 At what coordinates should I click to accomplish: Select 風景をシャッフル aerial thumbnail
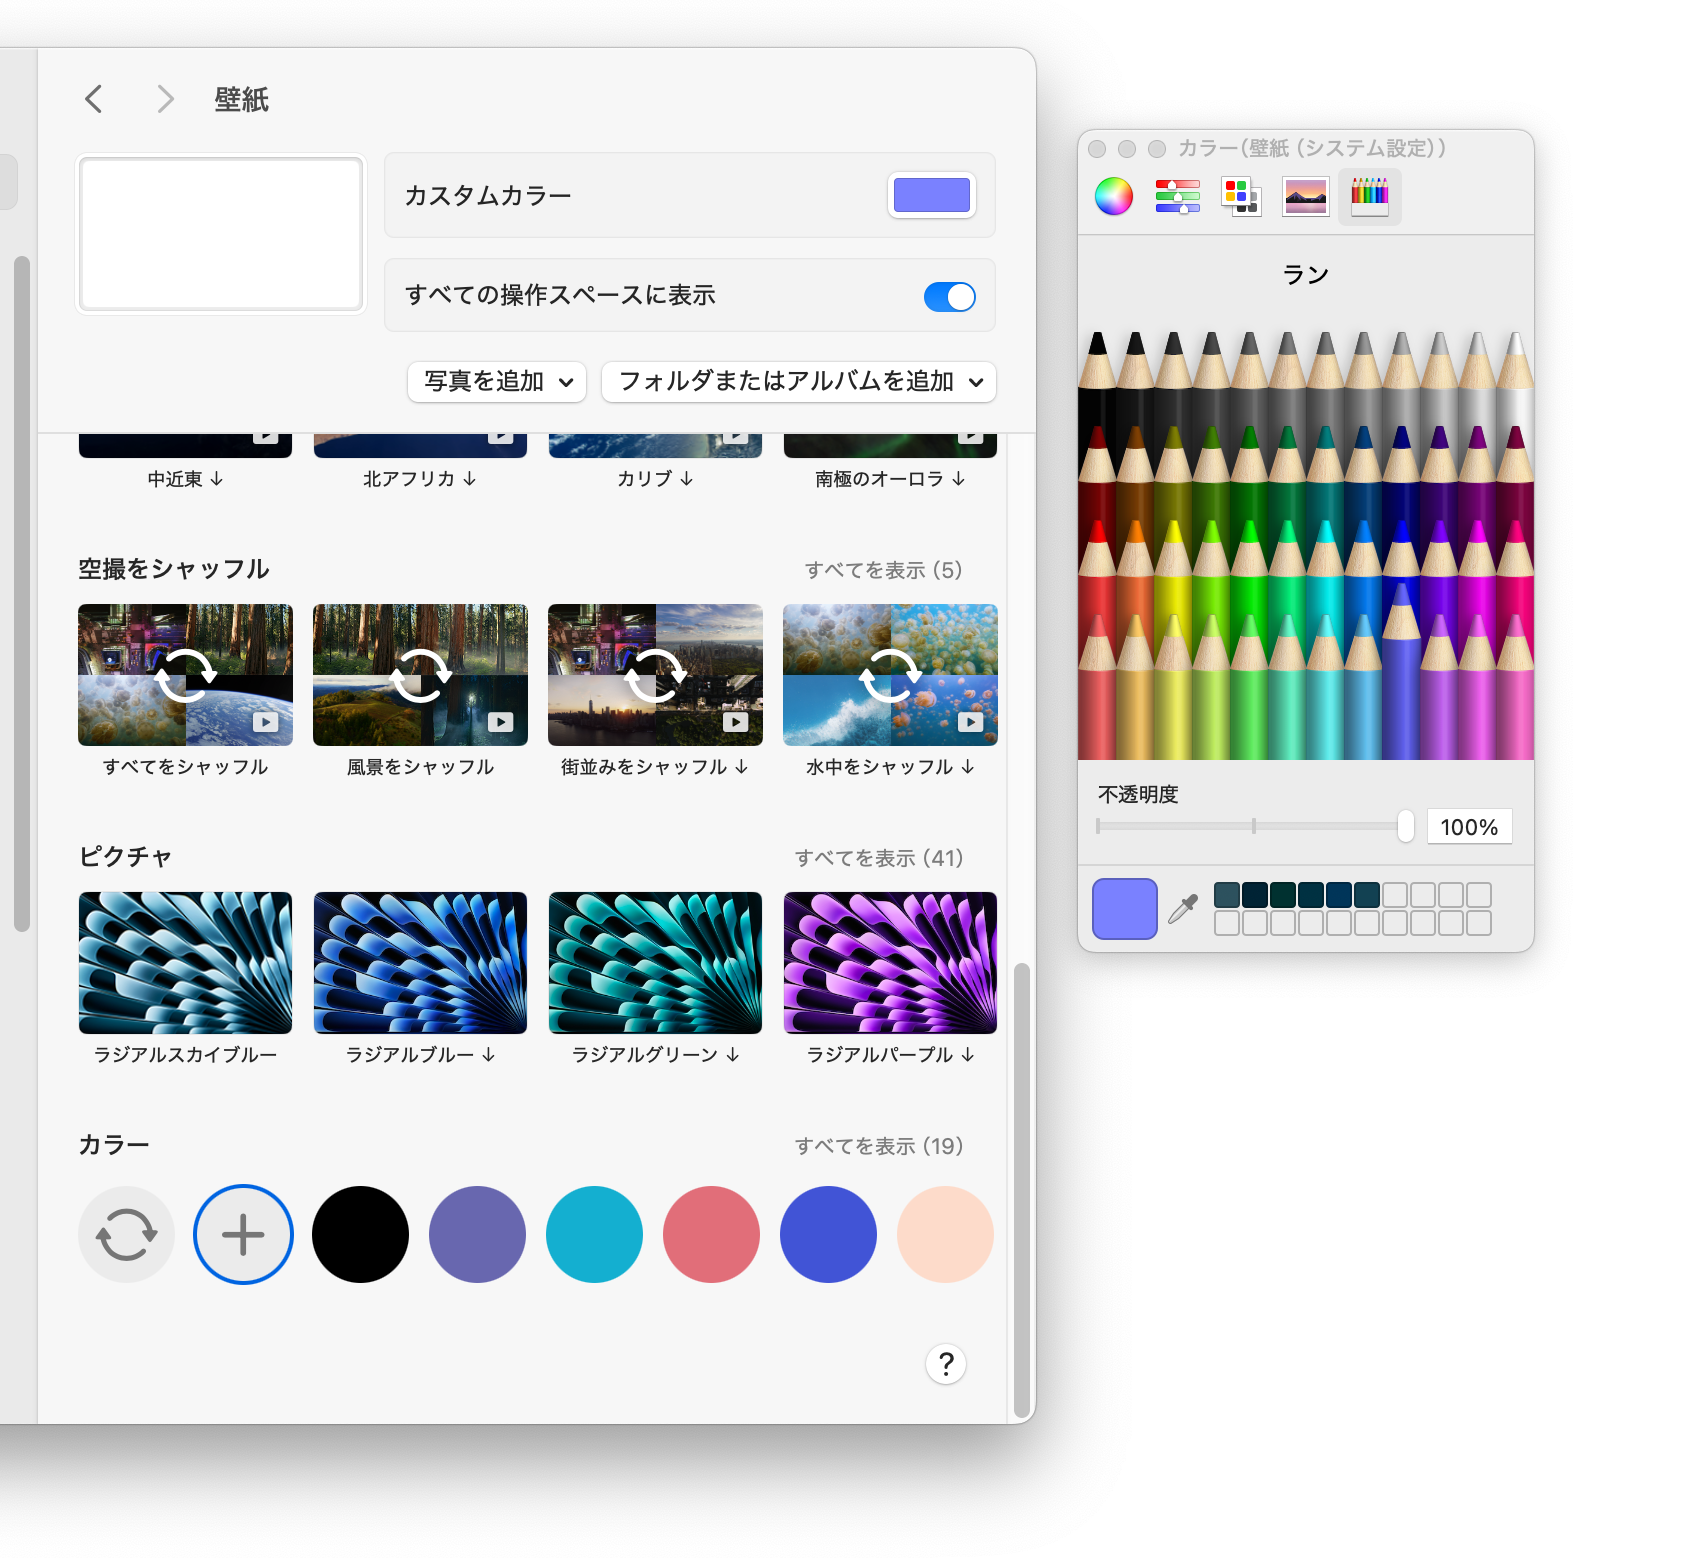pos(421,675)
